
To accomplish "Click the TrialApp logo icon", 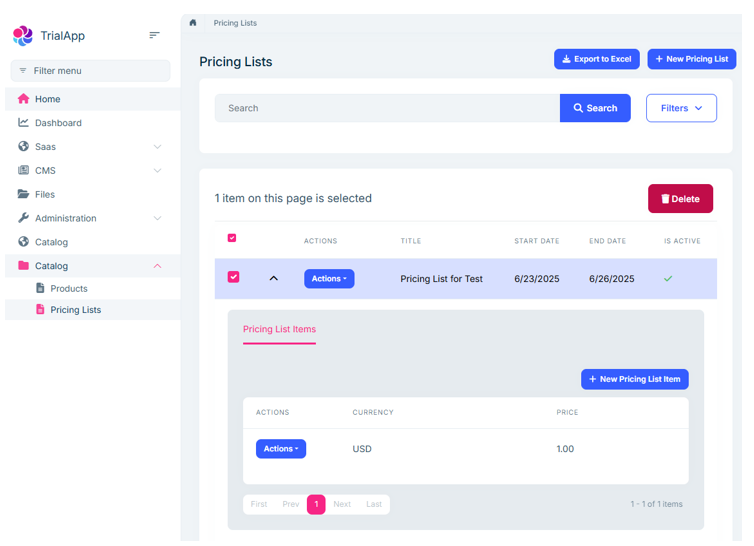I will click(x=23, y=36).
